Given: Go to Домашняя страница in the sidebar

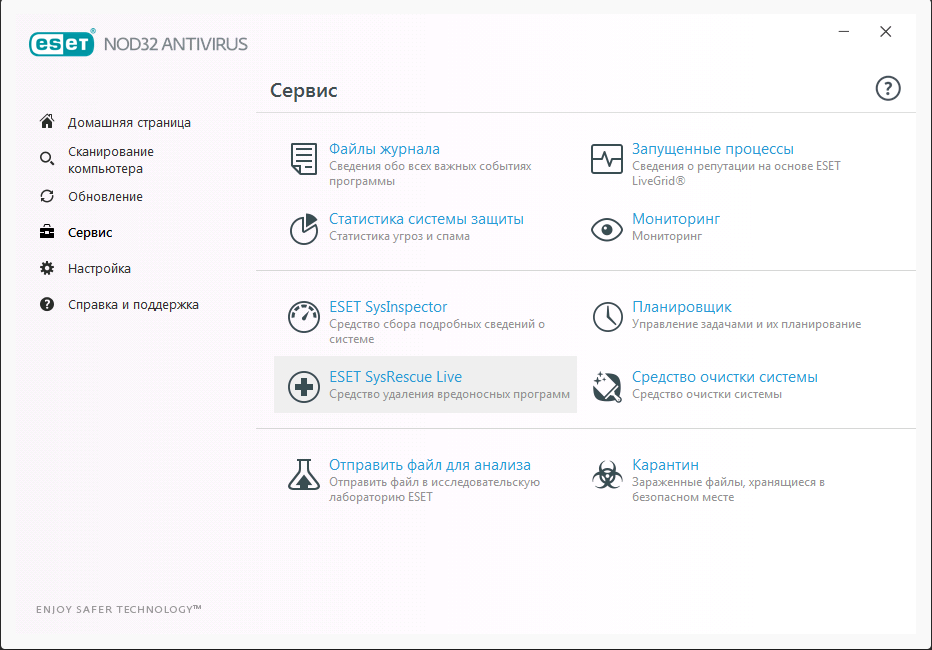Looking at the screenshot, I should tap(129, 122).
